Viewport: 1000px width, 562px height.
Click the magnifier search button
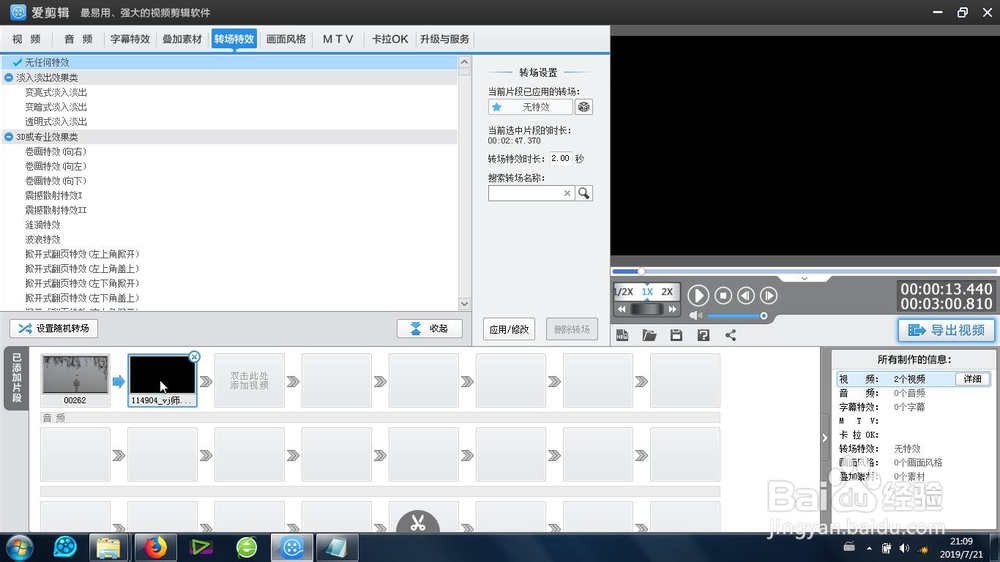point(584,193)
